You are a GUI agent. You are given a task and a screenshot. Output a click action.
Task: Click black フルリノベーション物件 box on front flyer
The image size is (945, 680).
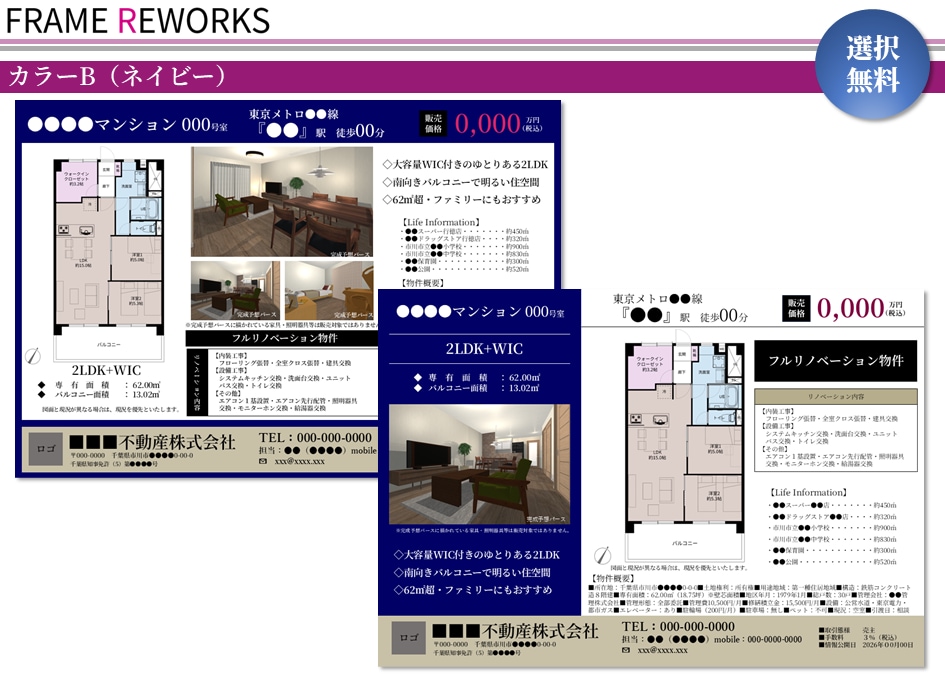point(835,360)
